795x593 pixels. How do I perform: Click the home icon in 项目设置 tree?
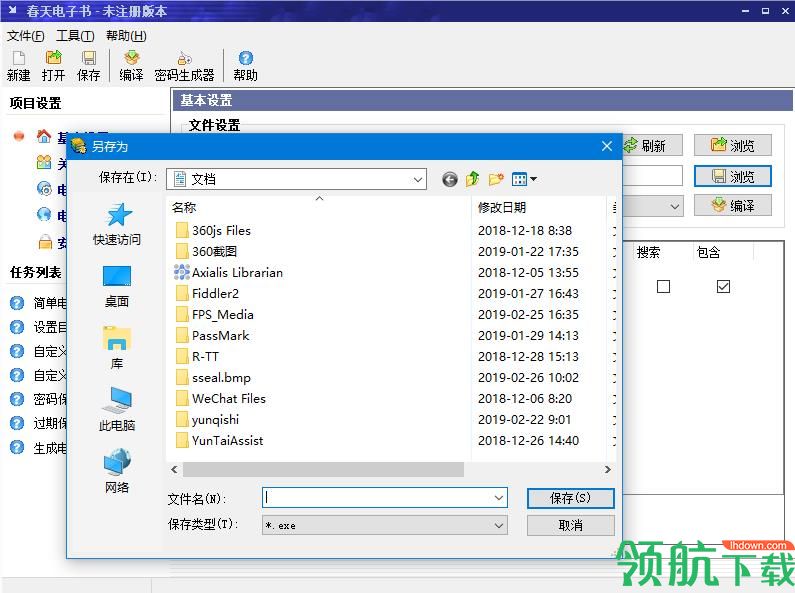tap(44, 136)
